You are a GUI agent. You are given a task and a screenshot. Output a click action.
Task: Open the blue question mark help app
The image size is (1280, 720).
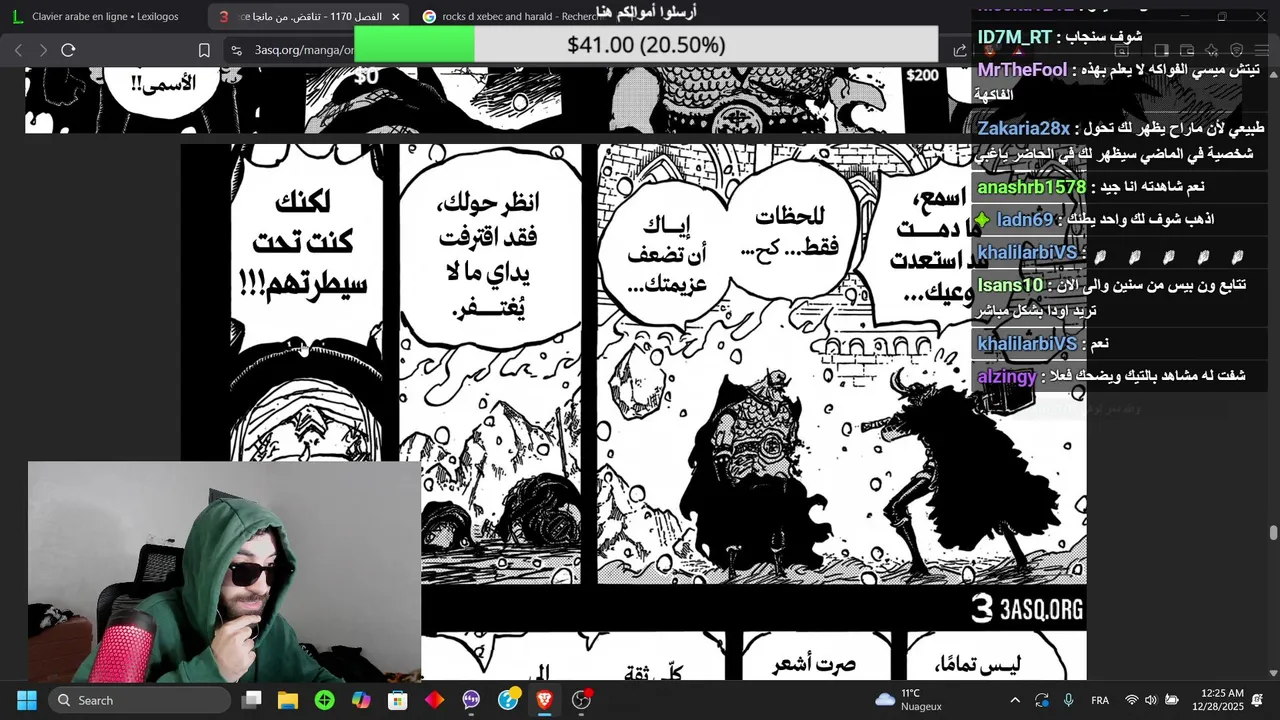coord(508,699)
